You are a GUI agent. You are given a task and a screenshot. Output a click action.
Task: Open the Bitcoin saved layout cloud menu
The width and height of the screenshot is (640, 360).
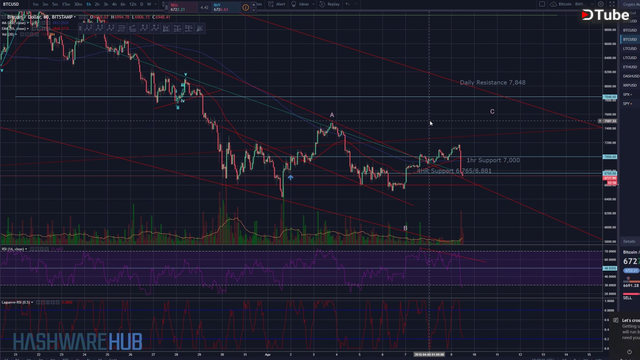(x=571, y=4)
